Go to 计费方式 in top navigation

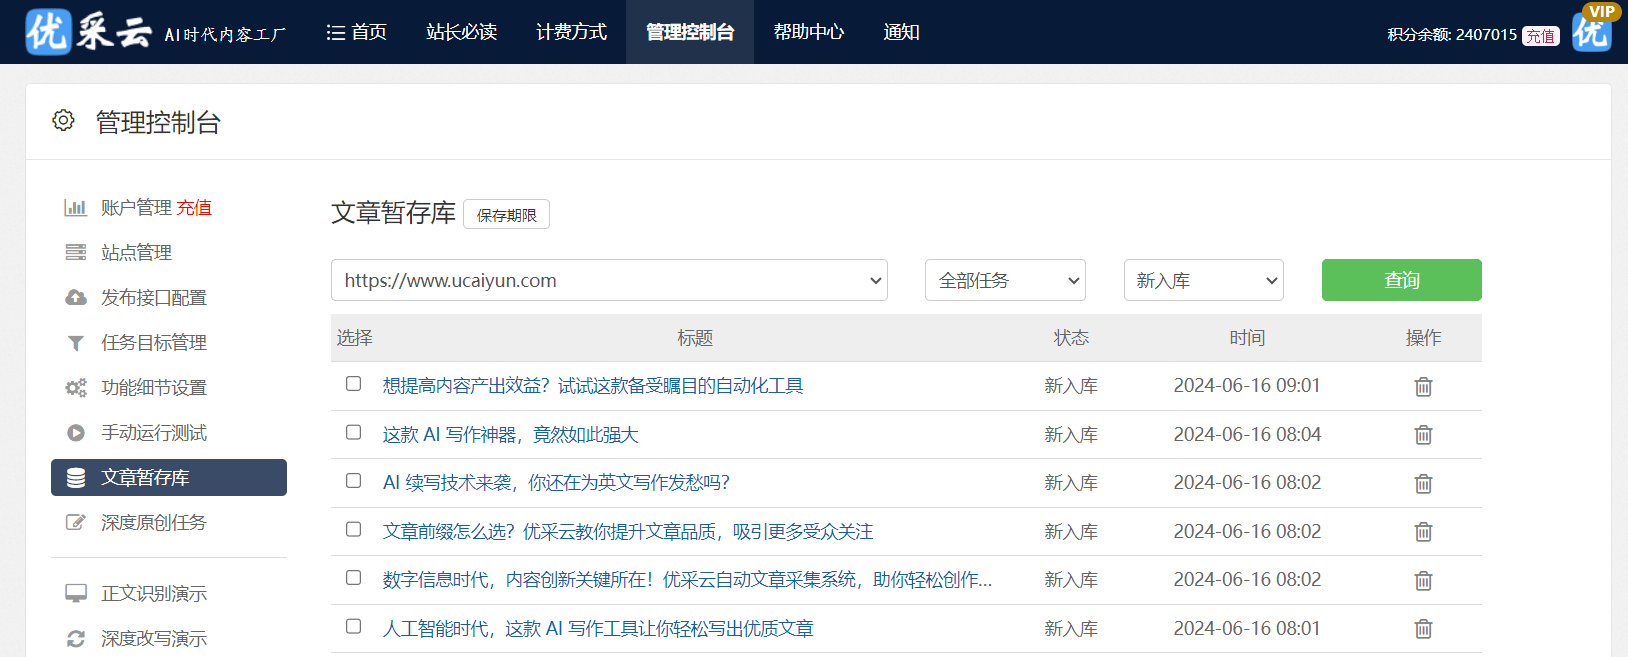571,32
